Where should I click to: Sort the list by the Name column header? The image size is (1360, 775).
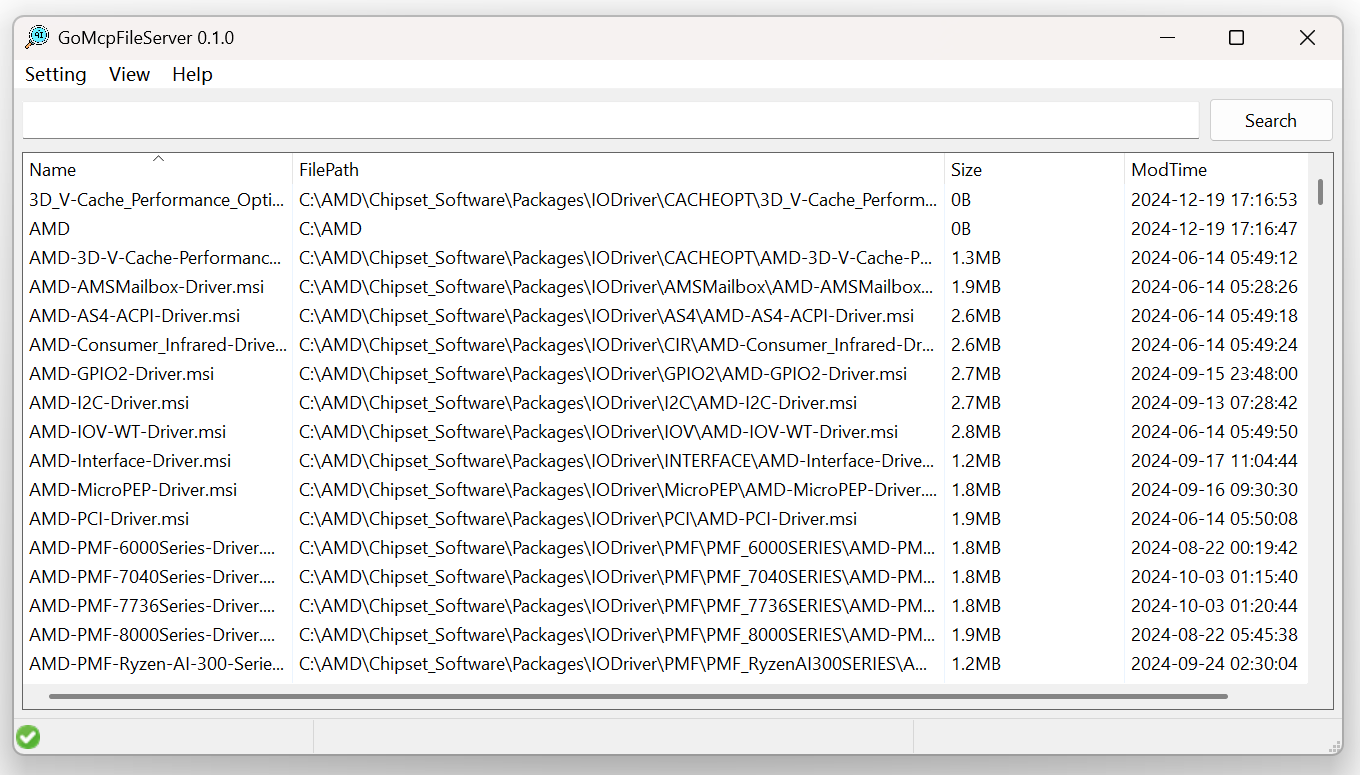point(158,170)
